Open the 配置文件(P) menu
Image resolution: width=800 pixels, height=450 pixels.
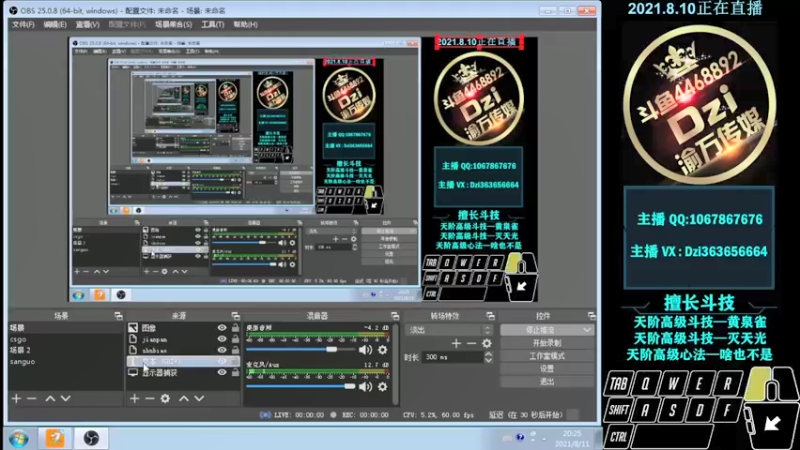(127, 24)
